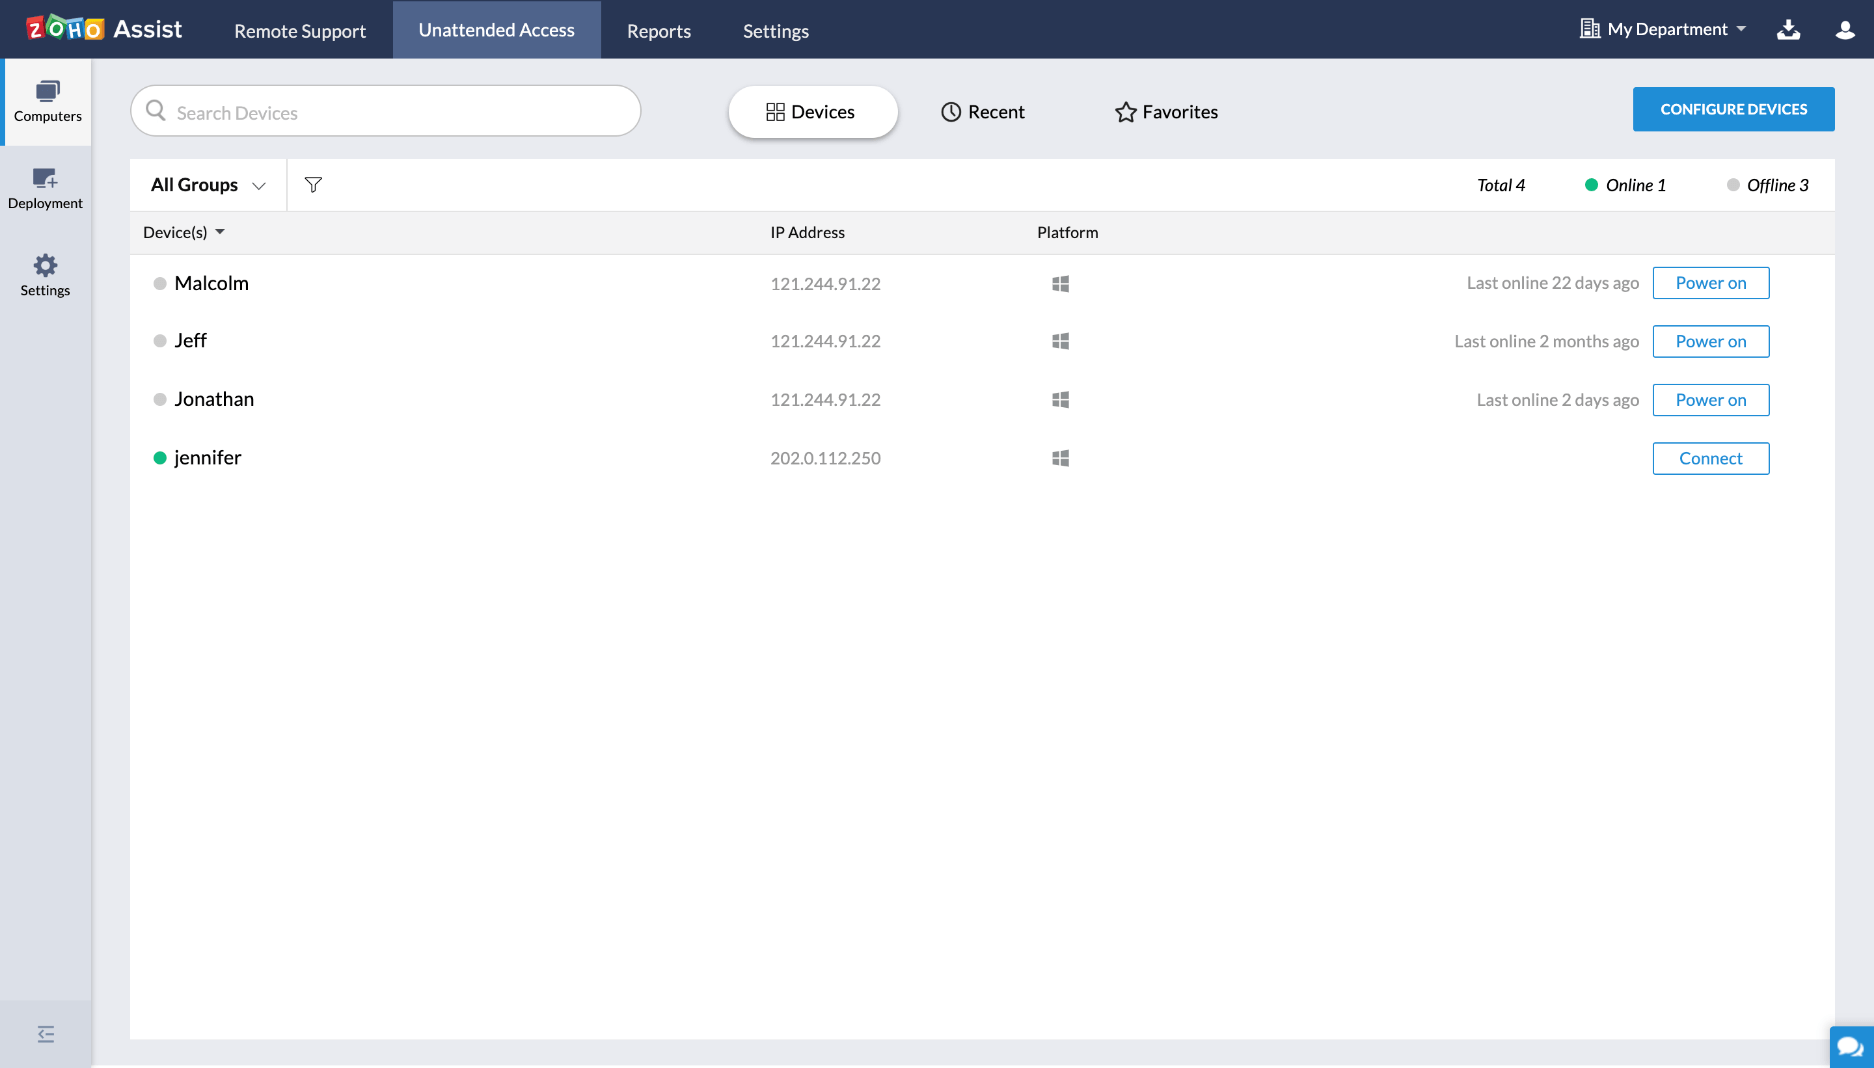This screenshot has width=1874, height=1068.
Task: Click the download icon in the header
Action: [x=1788, y=30]
